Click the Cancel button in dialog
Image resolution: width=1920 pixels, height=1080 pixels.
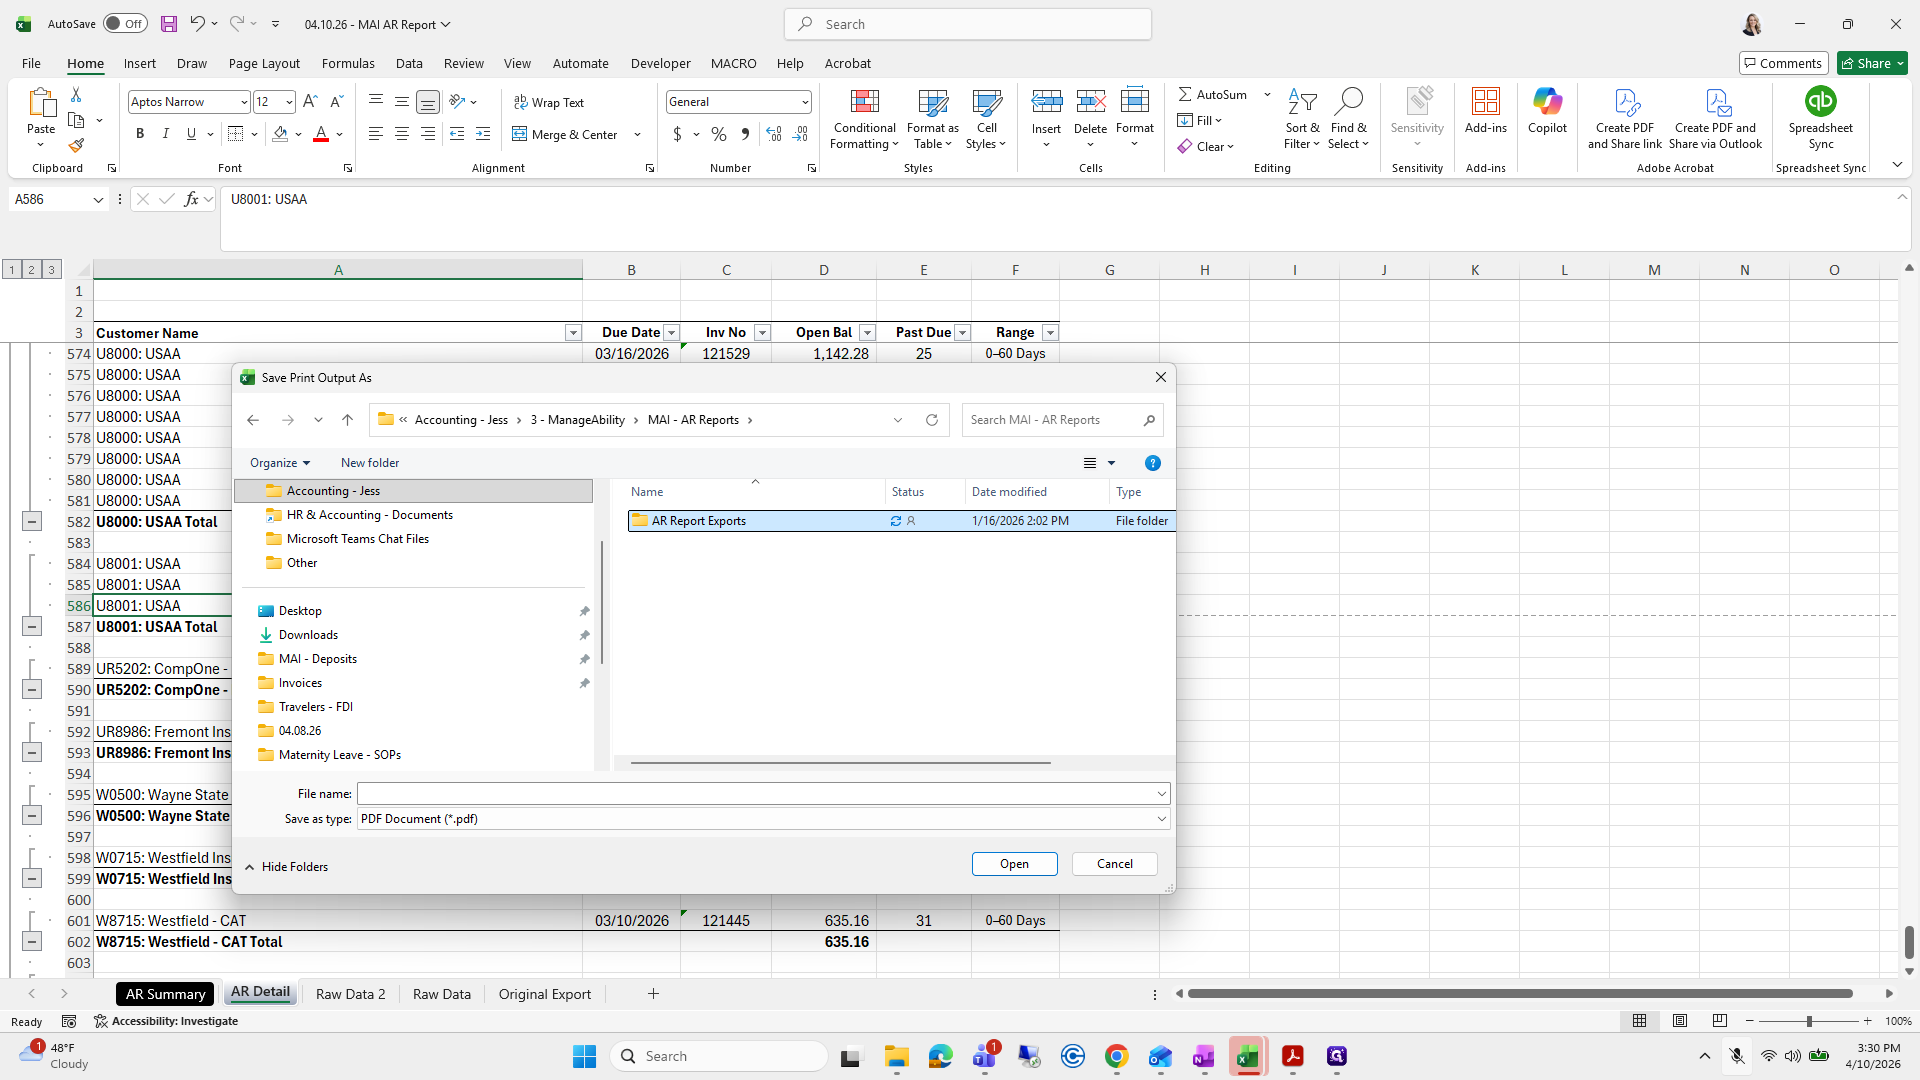click(x=1114, y=864)
